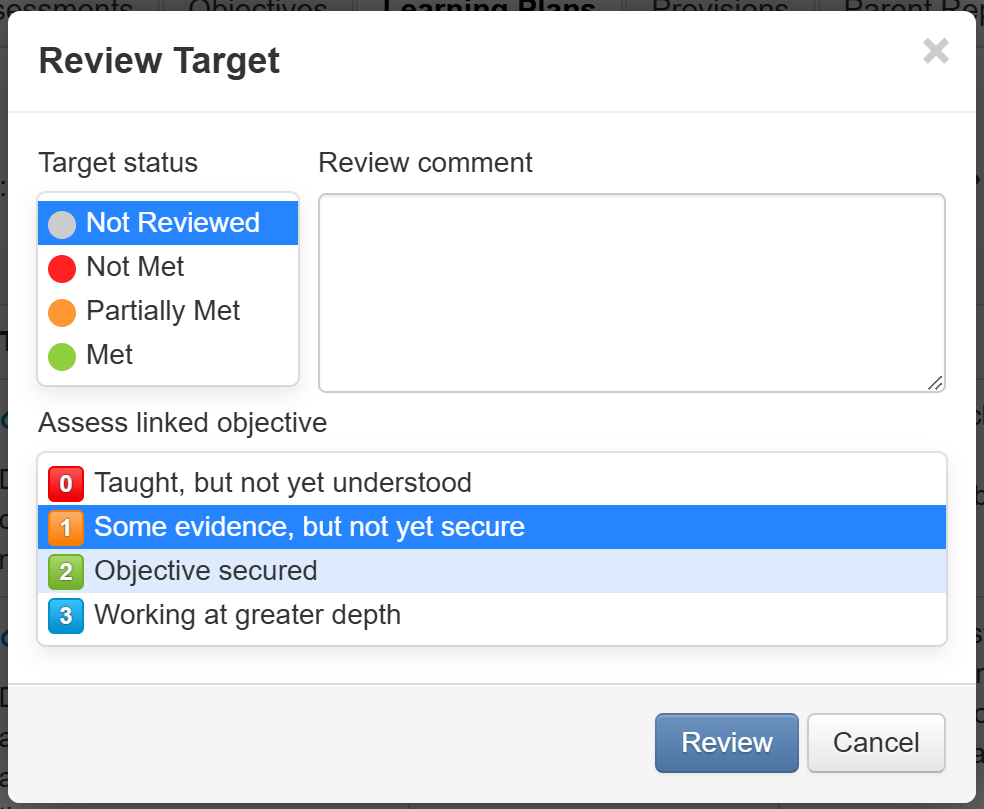
Task: Choose 'Objective secured' text in linked objective list
Action: click(205, 571)
